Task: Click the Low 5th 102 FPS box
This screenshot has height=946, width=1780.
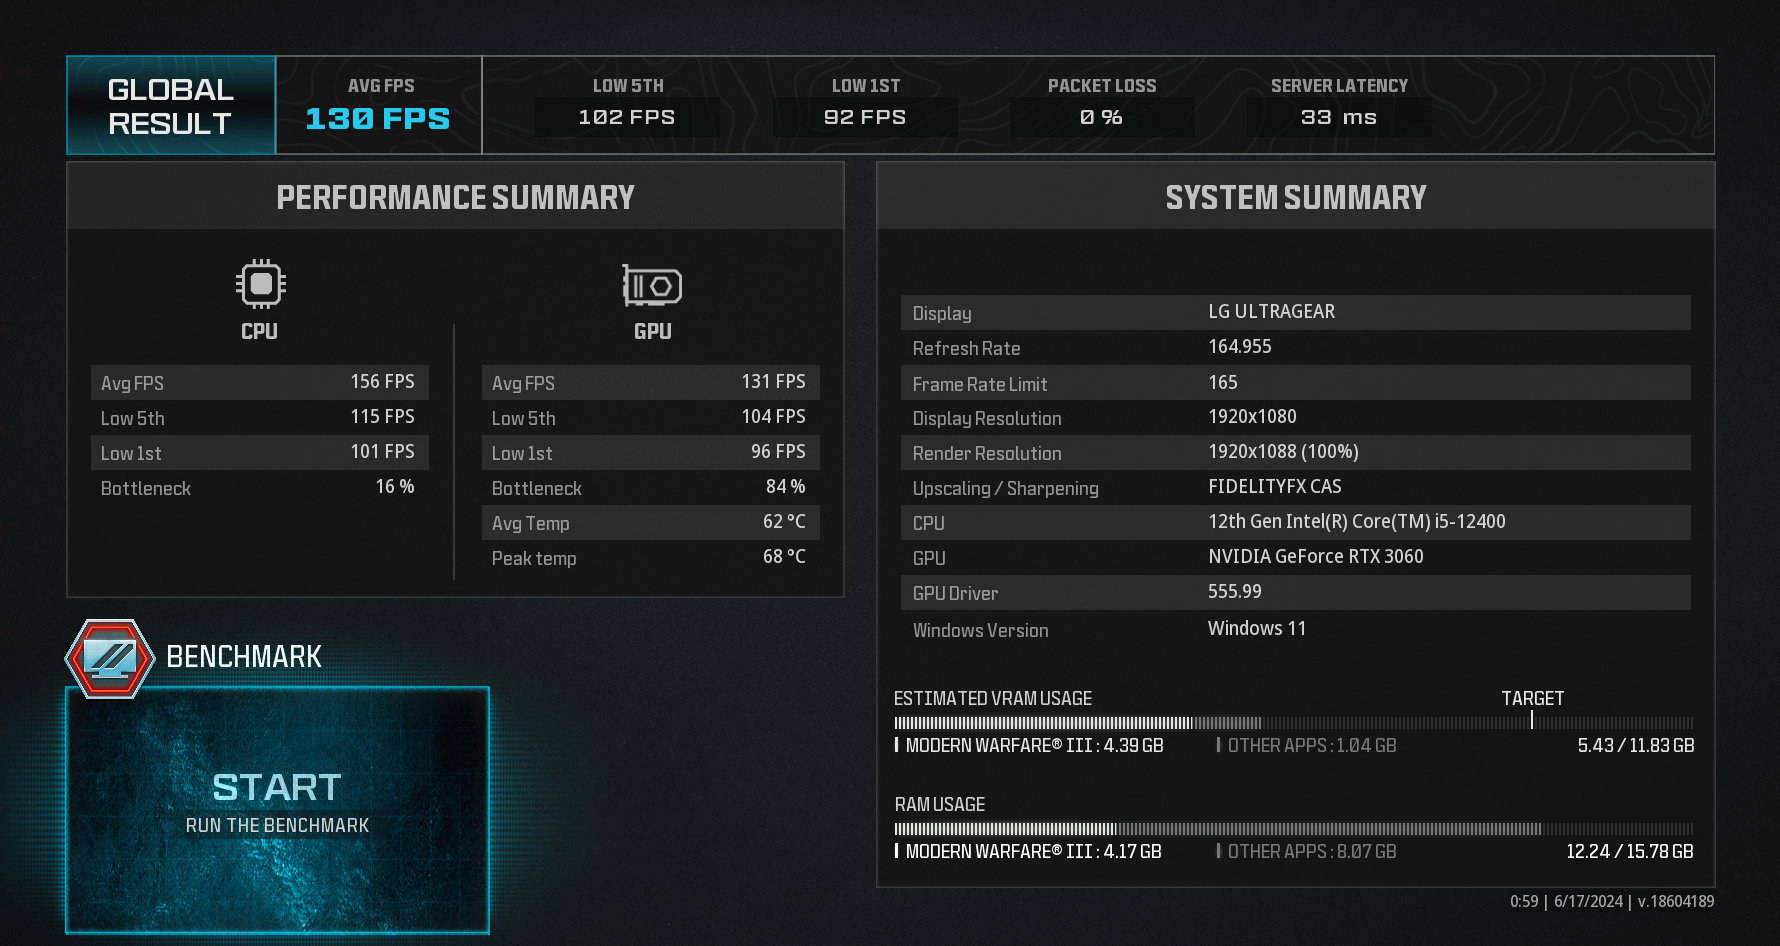Action: (x=627, y=117)
